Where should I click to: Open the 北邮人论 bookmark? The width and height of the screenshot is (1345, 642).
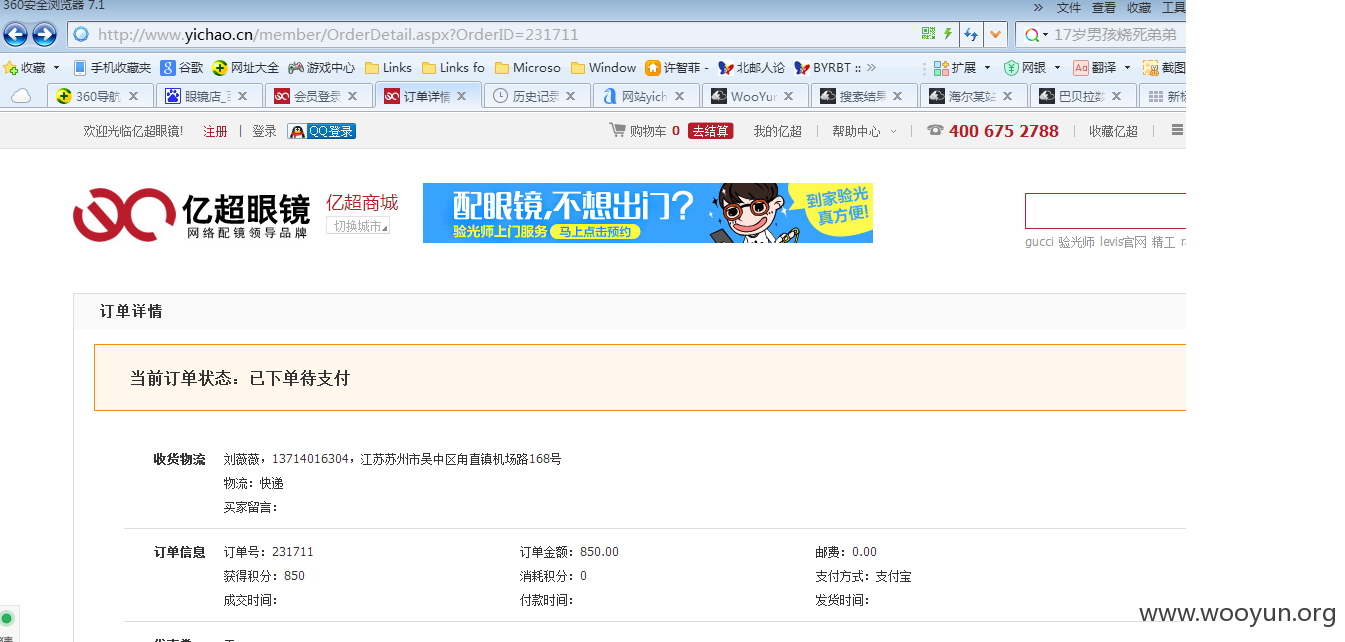coord(752,68)
